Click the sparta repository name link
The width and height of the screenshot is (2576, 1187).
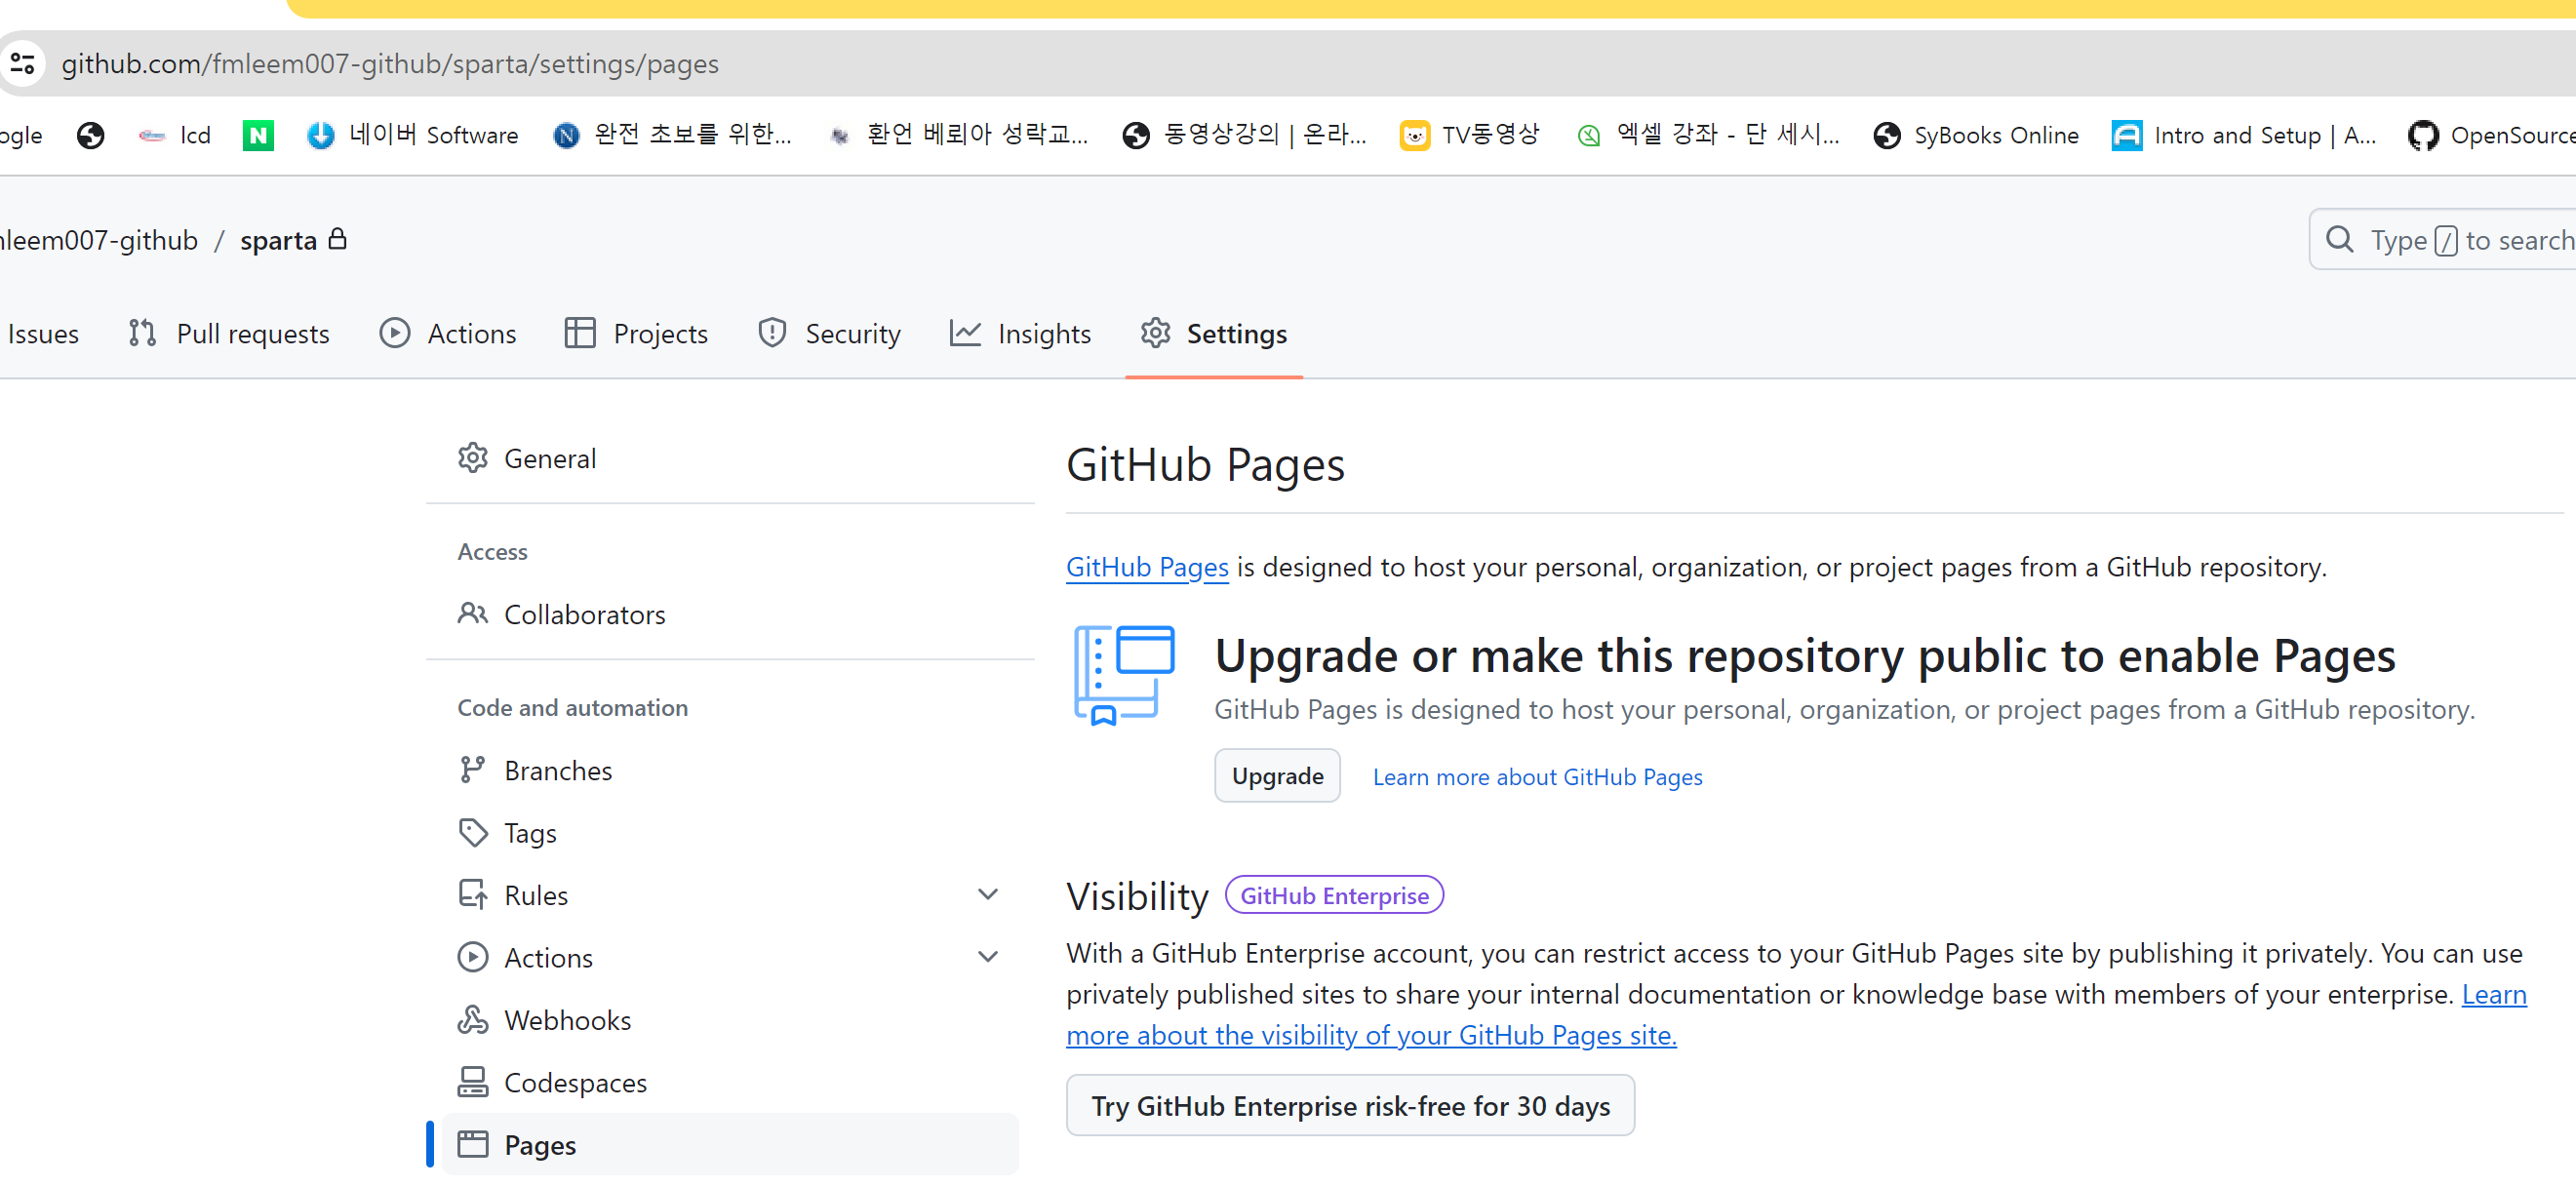pyautogui.click(x=278, y=240)
